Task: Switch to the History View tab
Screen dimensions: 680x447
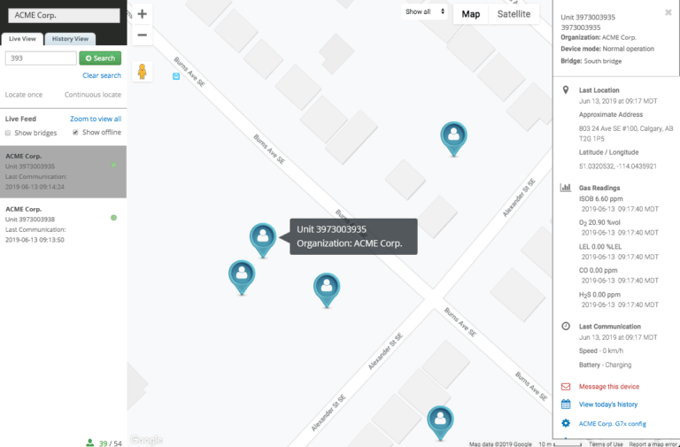Action: (x=70, y=39)
